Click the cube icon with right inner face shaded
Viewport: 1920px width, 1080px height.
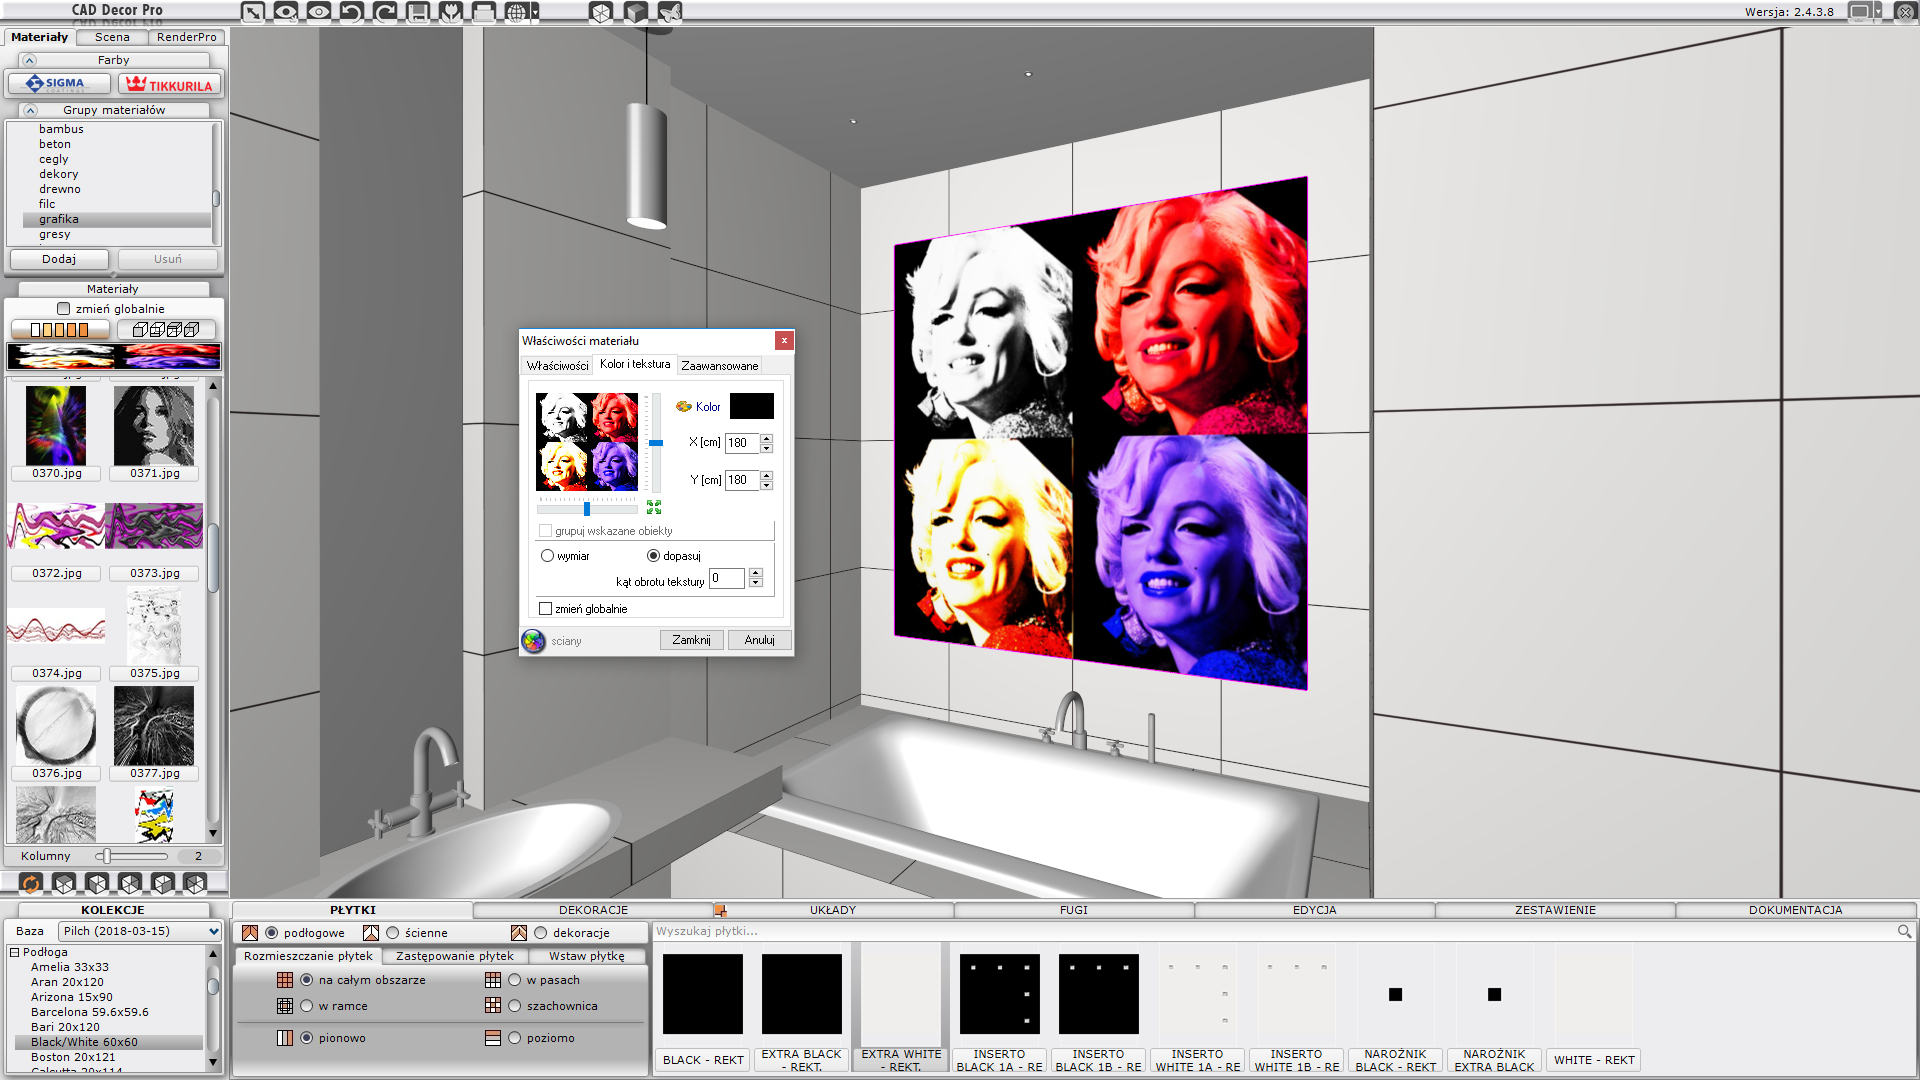click(x=130, y=883)
